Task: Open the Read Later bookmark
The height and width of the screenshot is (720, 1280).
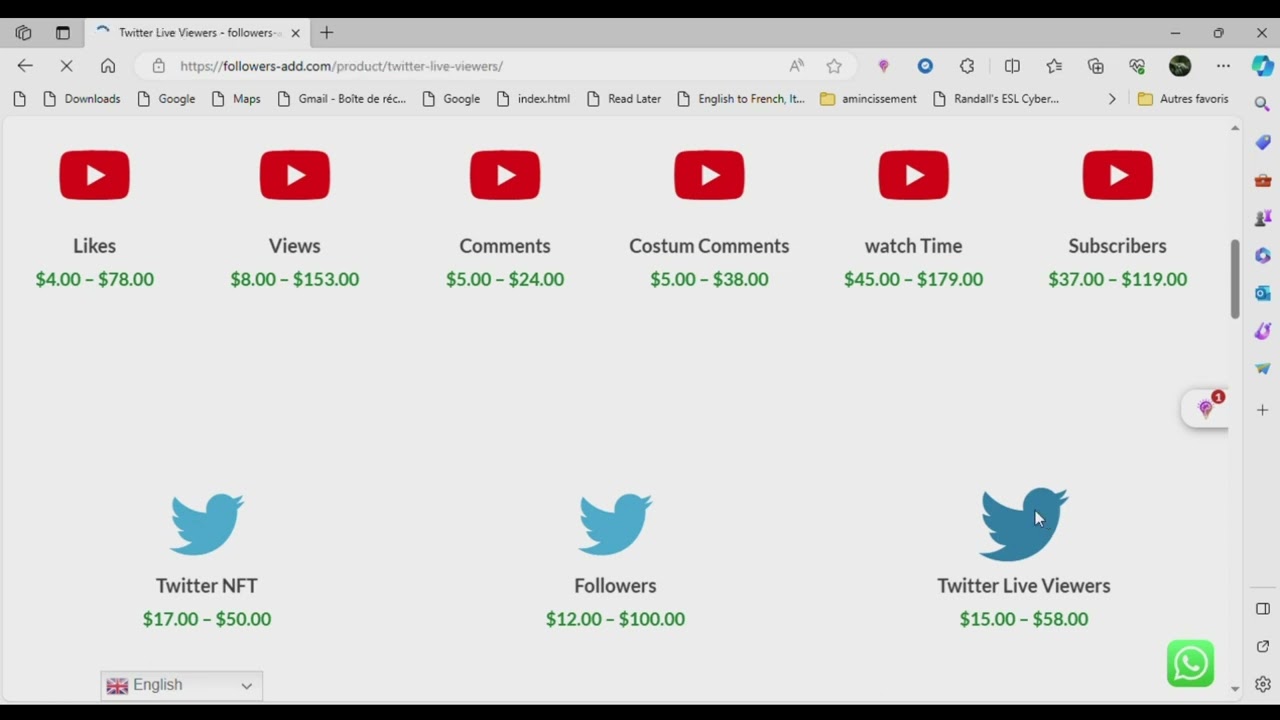Action: pyautogui.click(x=624, y=99)
